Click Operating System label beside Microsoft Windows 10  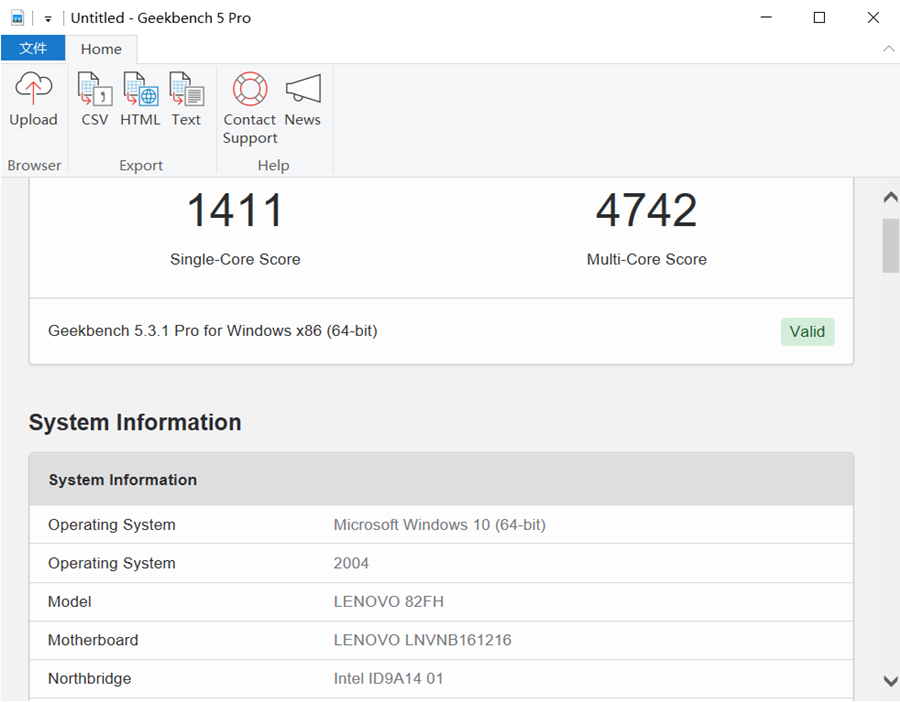coord(112,525)
